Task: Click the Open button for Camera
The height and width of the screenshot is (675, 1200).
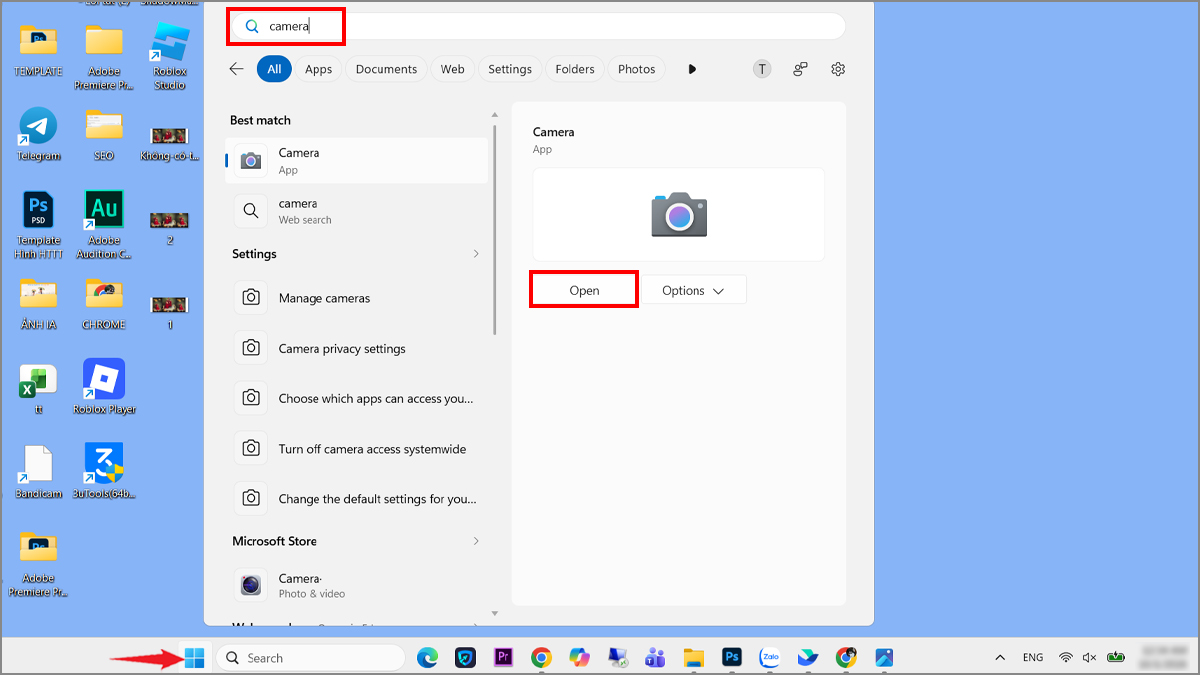Action: 584,290
